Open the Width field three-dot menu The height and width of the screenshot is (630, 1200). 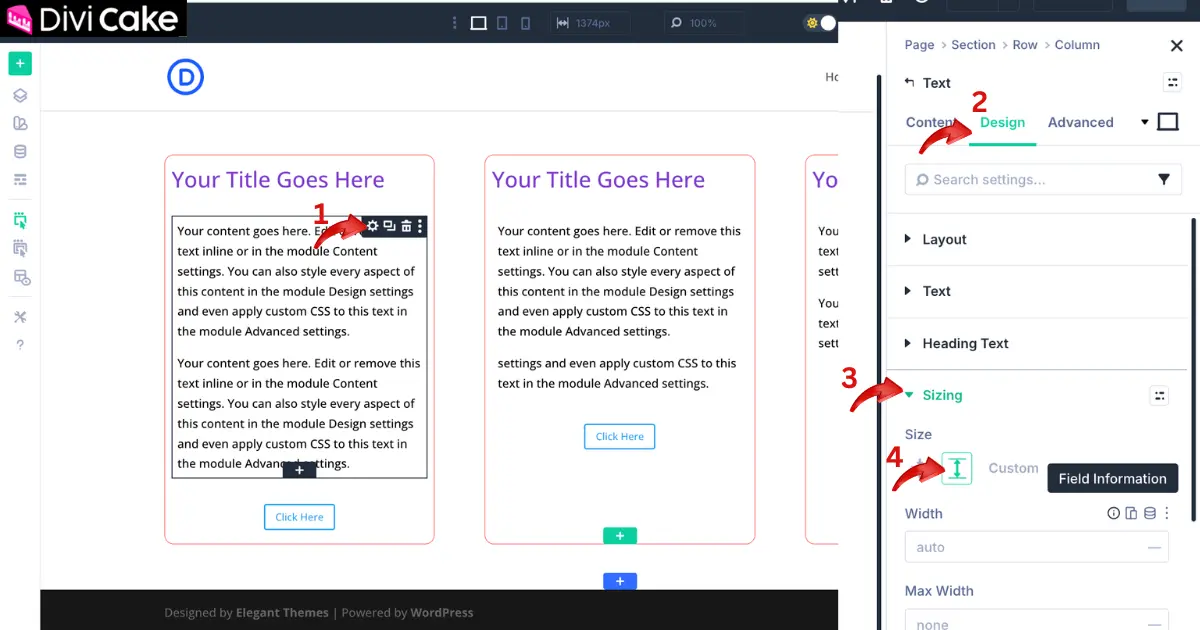1166,513
